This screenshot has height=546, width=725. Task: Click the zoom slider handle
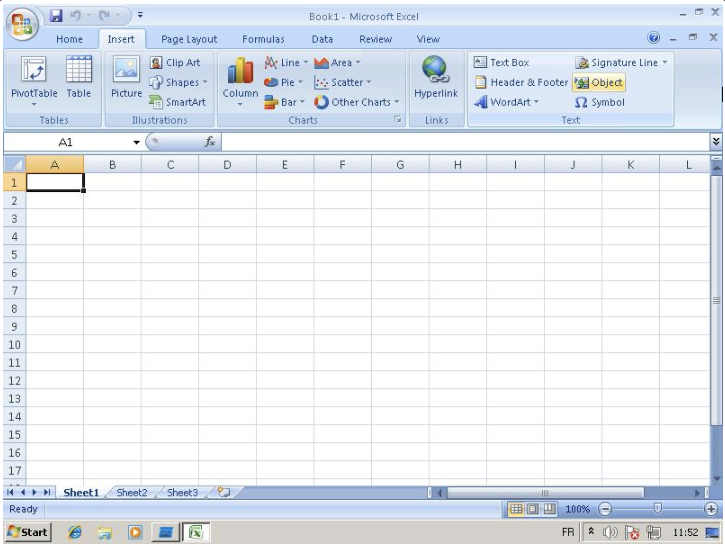click(x=657, y=509)
